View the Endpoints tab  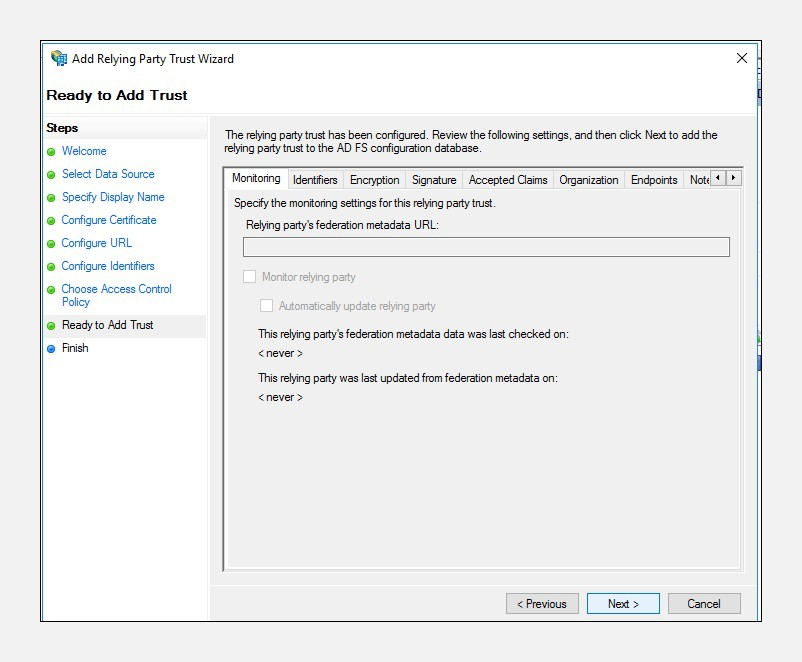click(x=654, y=180)
